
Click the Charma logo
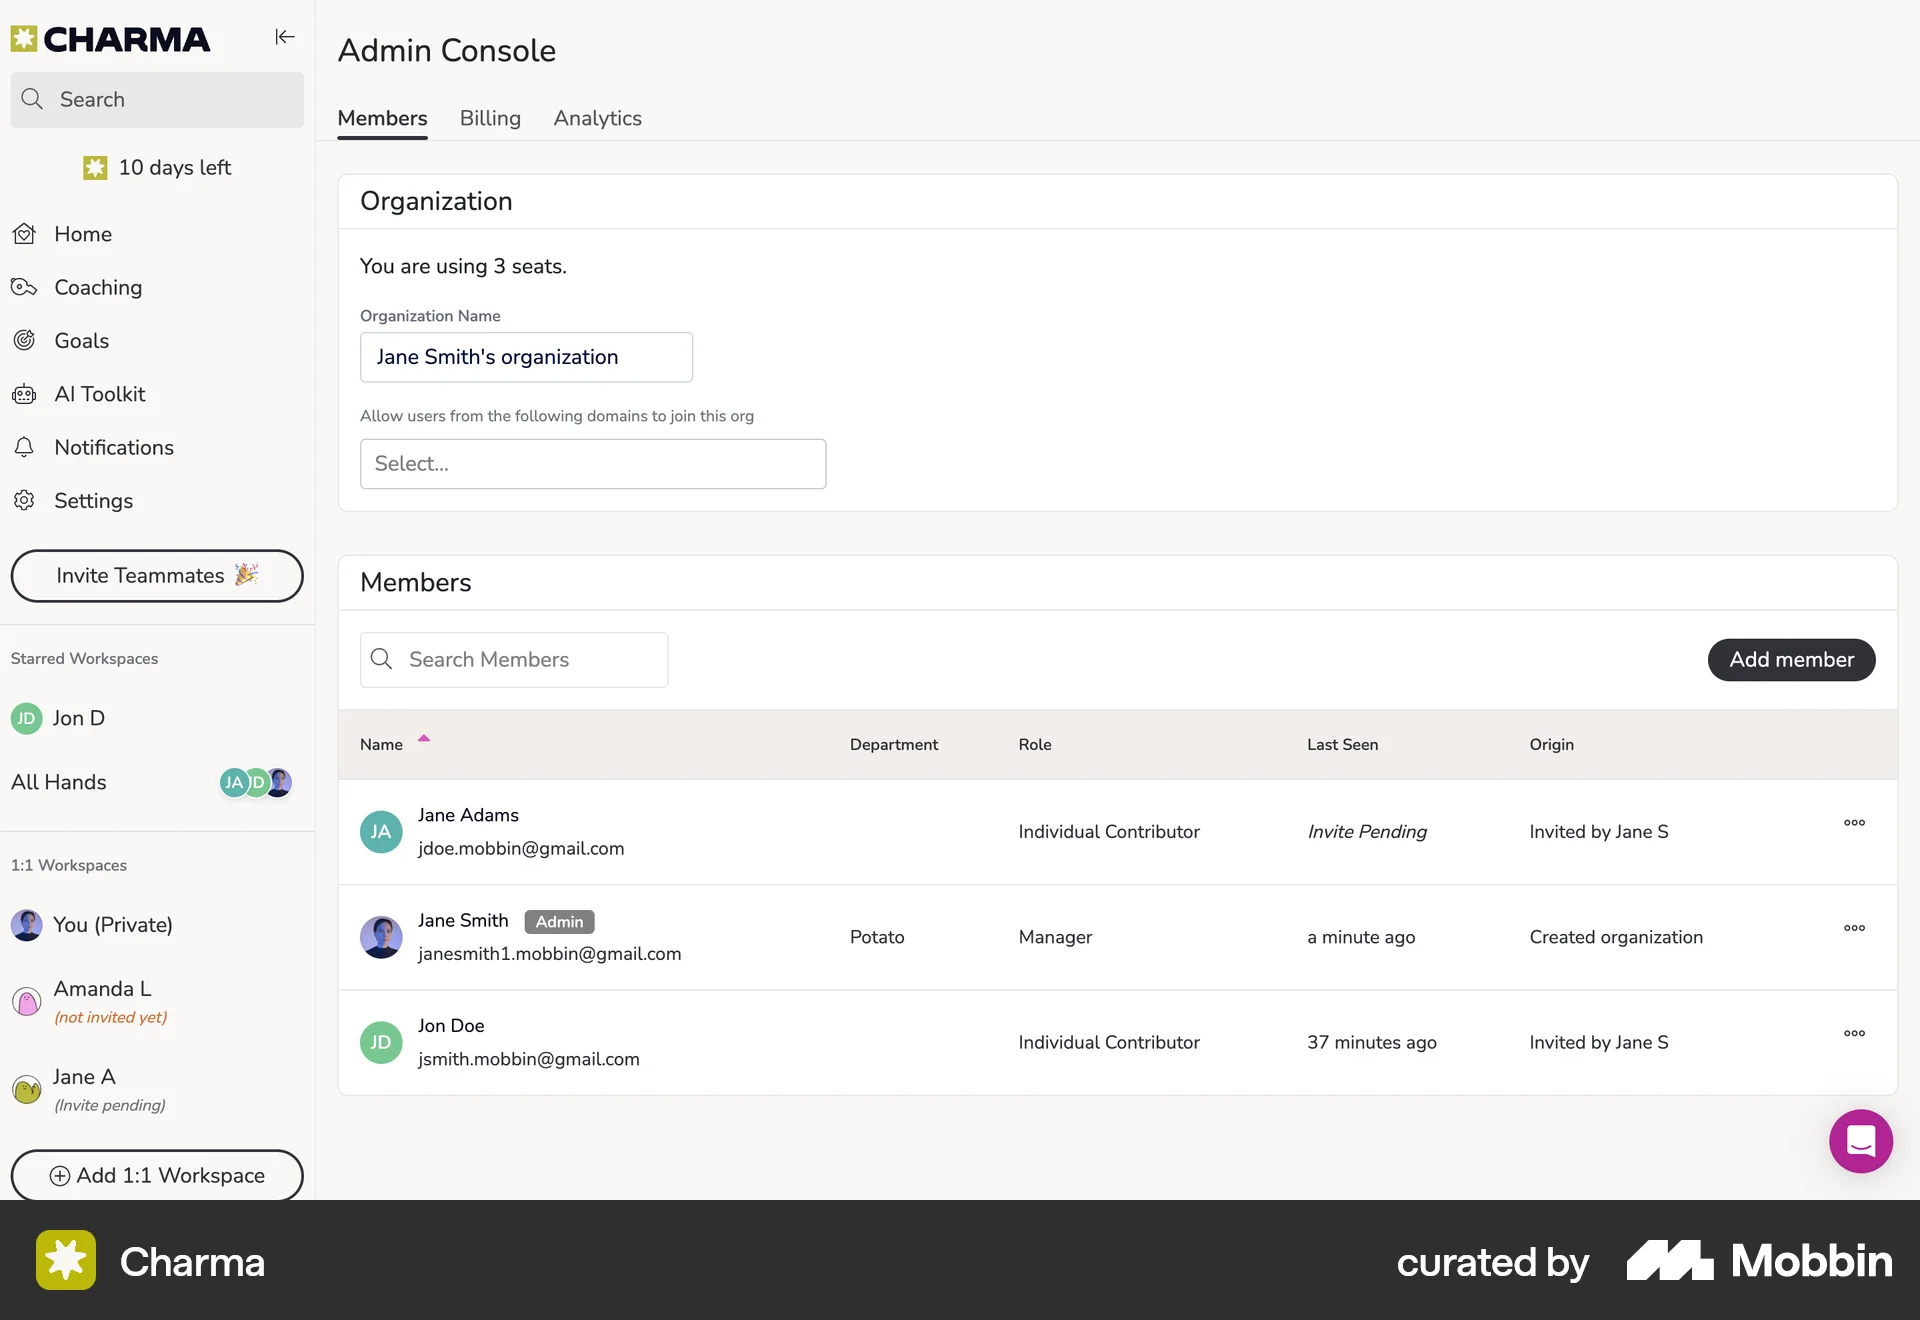112,38
